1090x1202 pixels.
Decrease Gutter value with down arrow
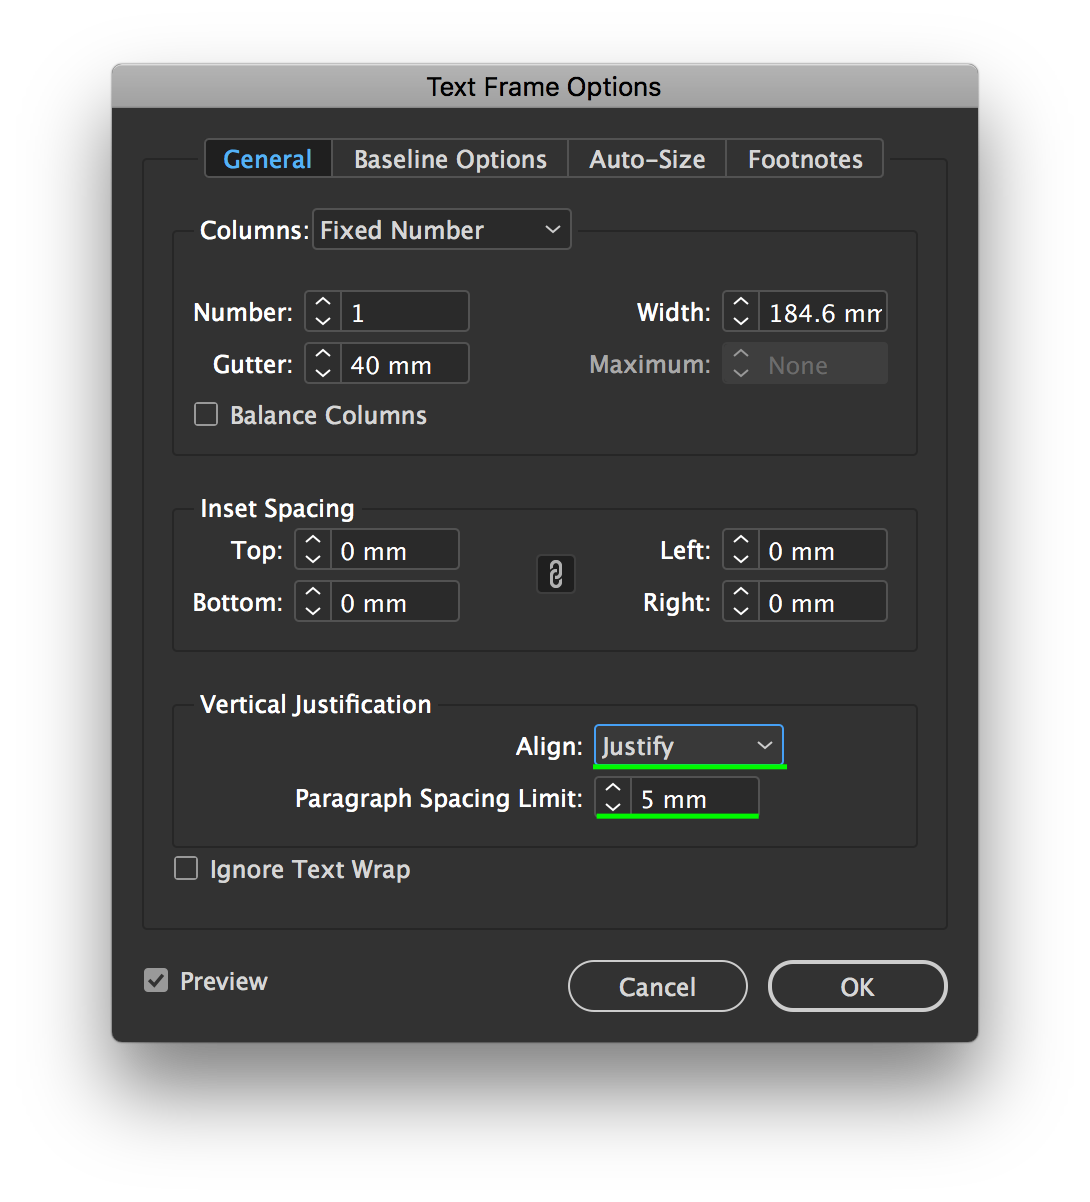[x=322, y=372]
